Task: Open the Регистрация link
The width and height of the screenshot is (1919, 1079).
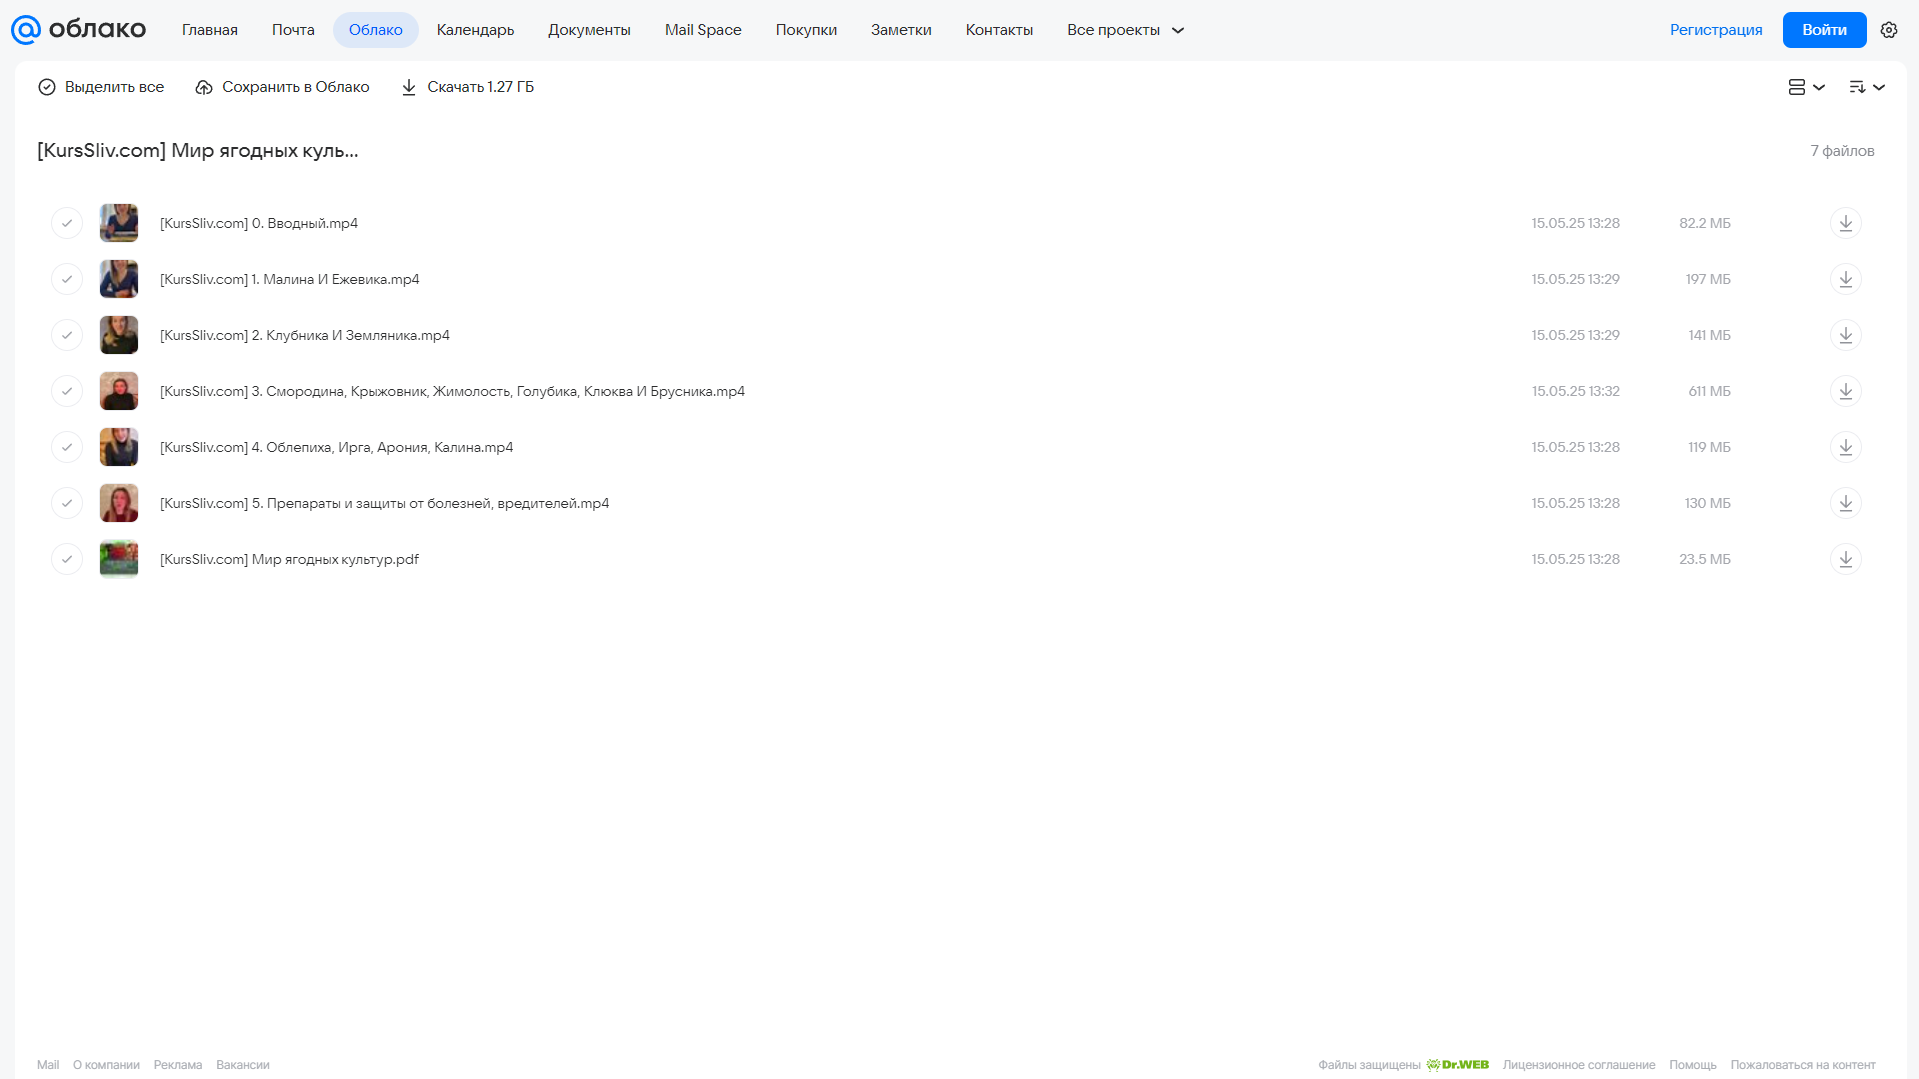Action: (x=1715, y=30)
